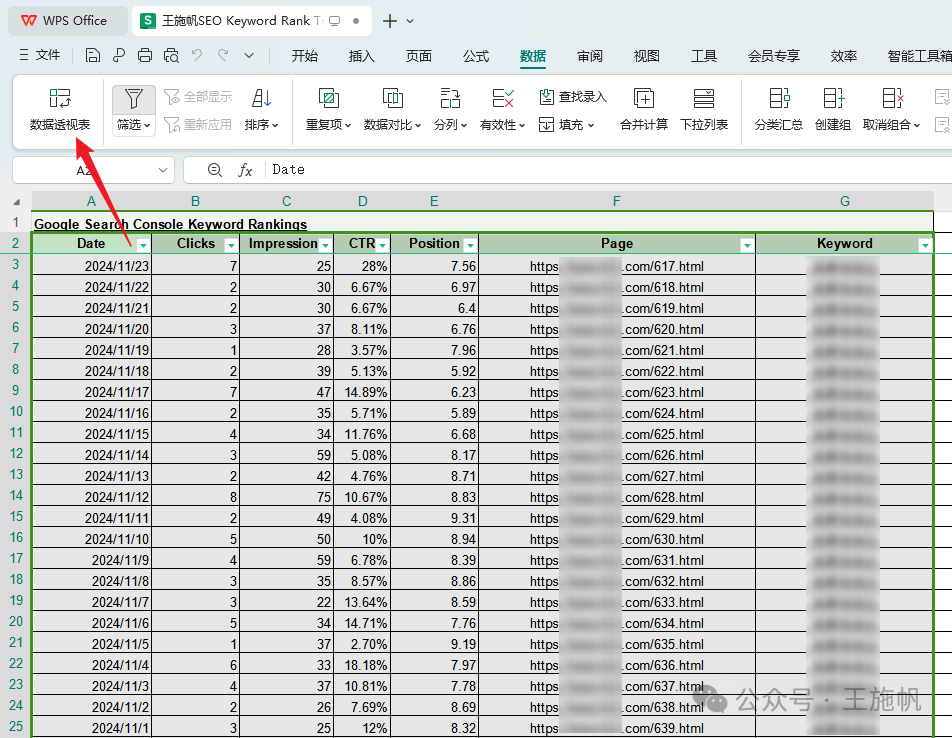Click the Reapply (重新应用) filter button
The width and height of the screenshot is (952, 738).
coord(199,125)
